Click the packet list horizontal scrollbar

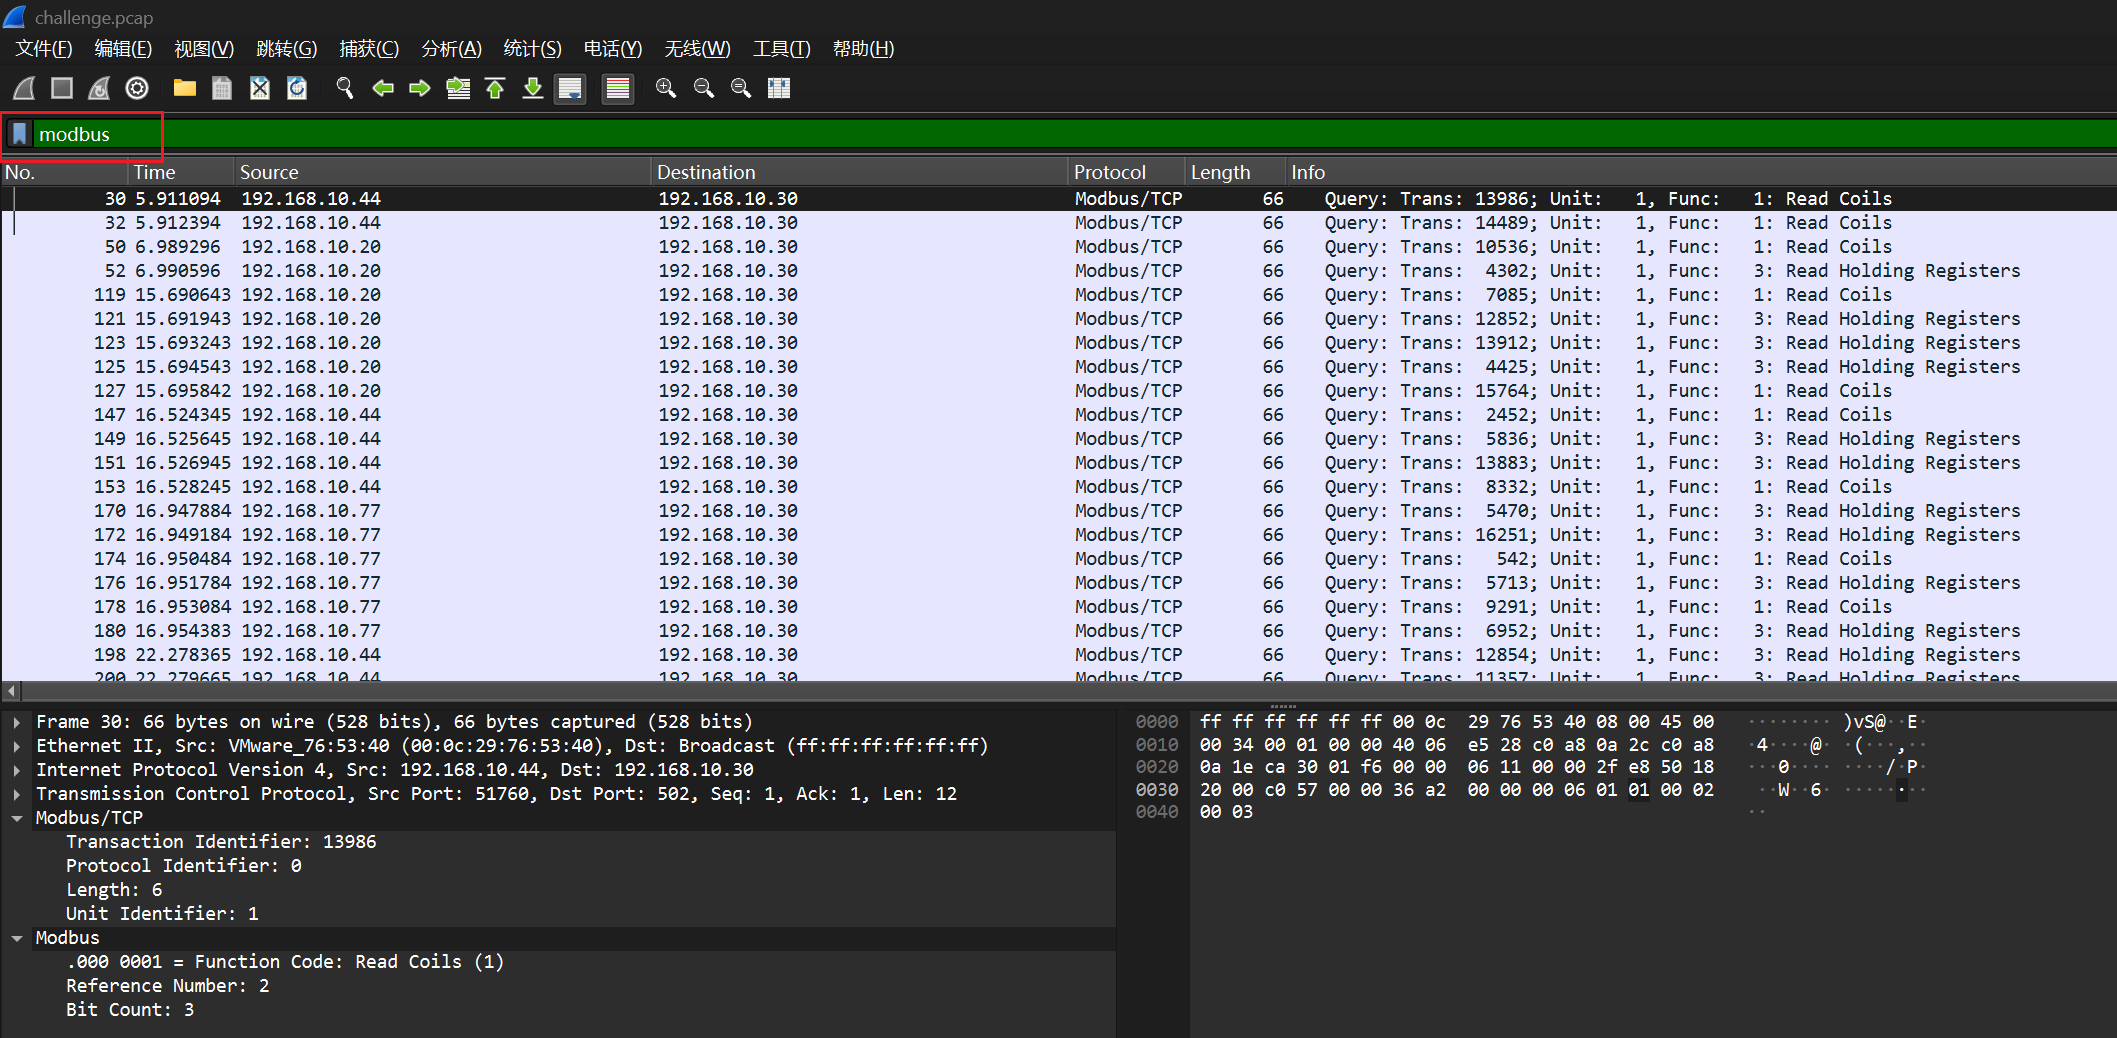tap(1058, 691)
